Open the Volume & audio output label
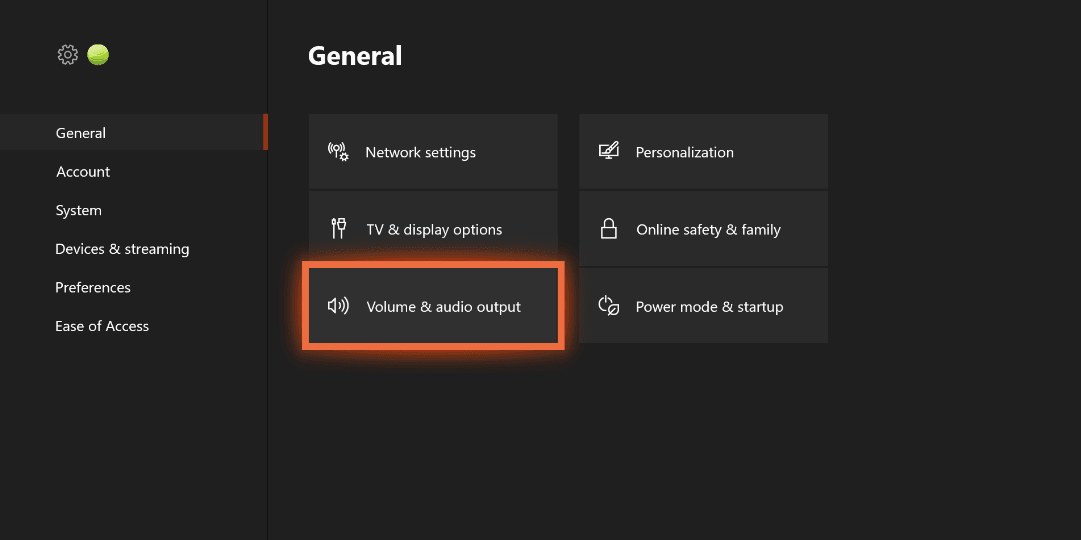Viewport: 1081px width, 540px height. point(443,307)
